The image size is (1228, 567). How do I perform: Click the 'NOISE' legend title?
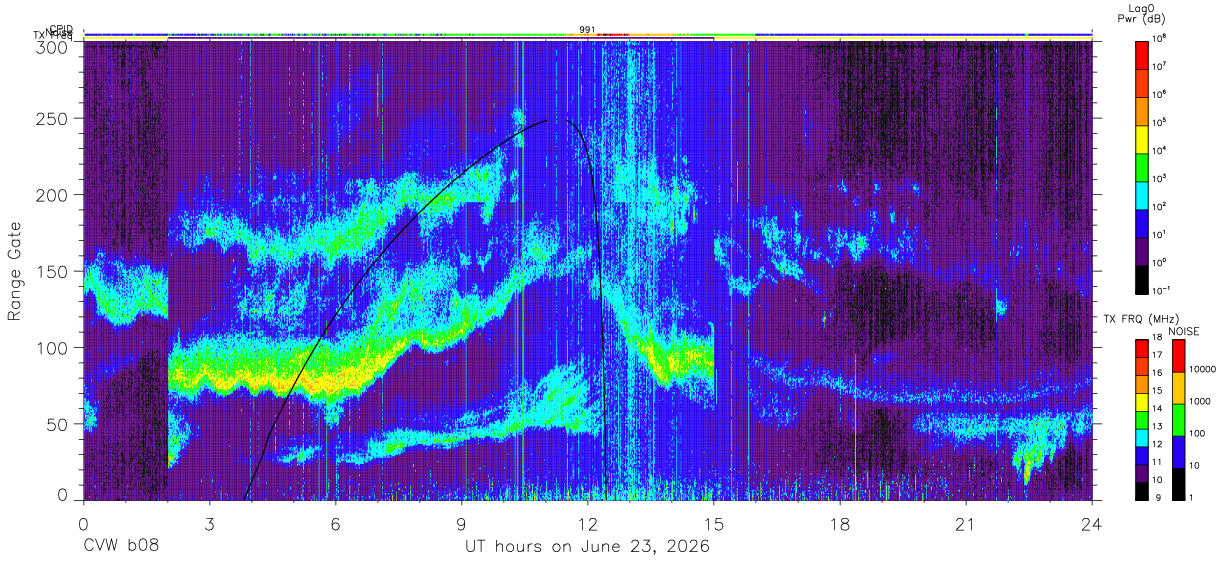[x=1184, y=331]
